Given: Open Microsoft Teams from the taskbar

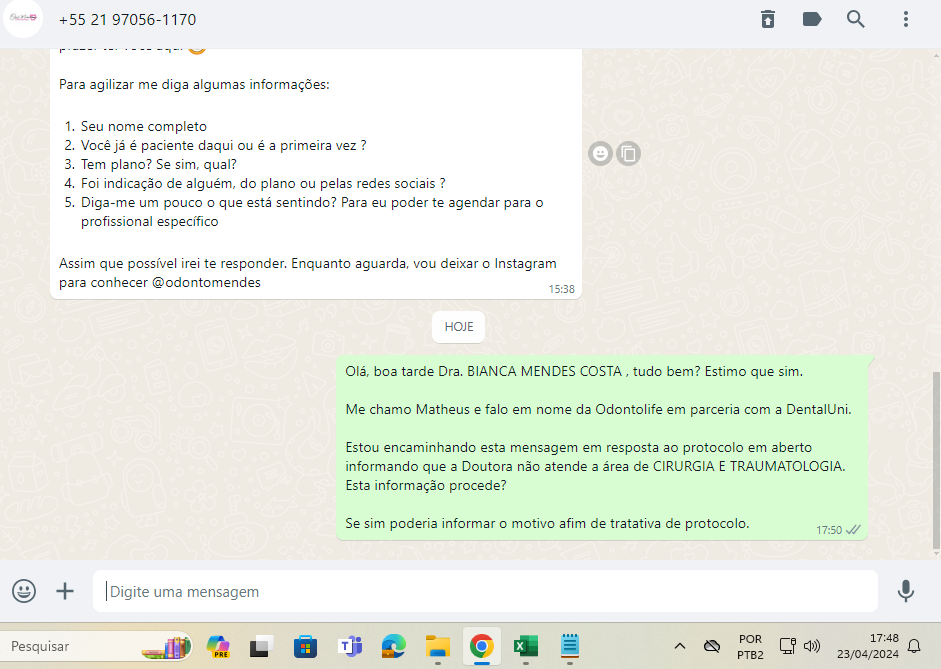Looking at the screenshot, I should (349, 646).
